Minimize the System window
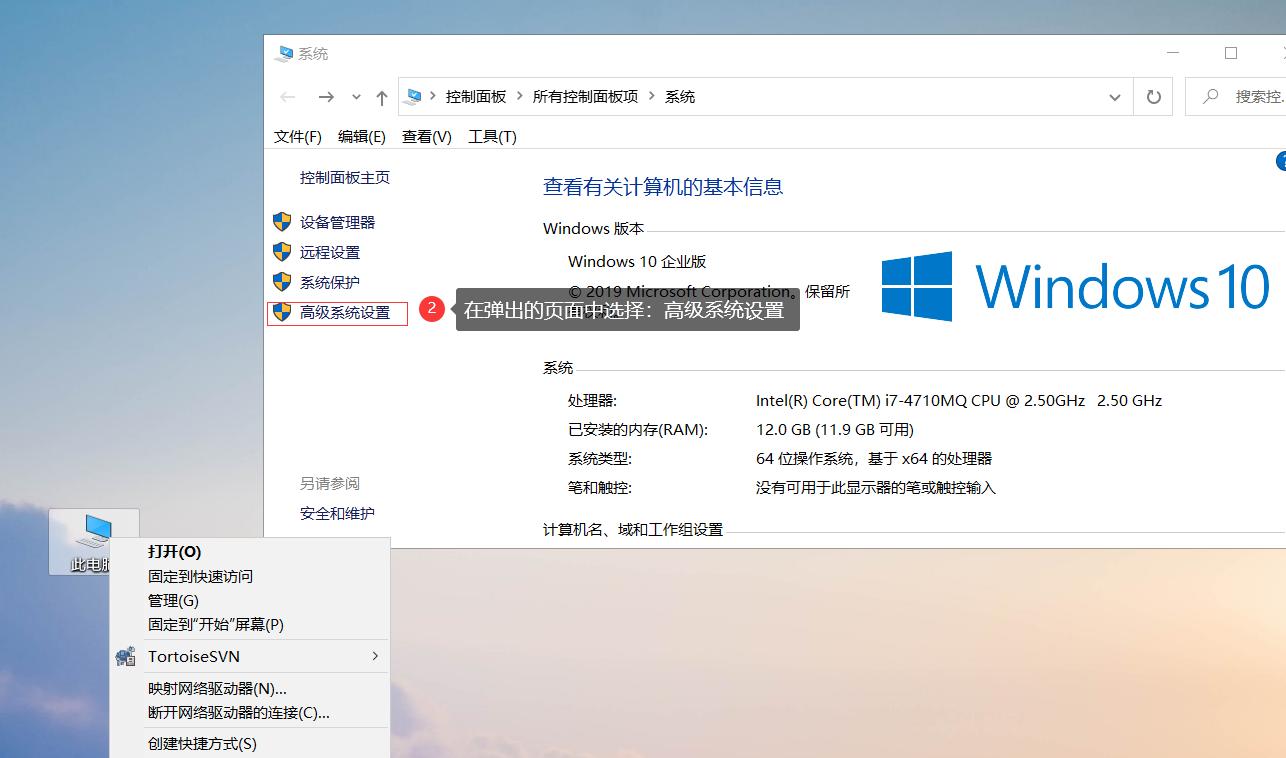Viewport: 1286px width, 758px height. [x=1175, y=53]
